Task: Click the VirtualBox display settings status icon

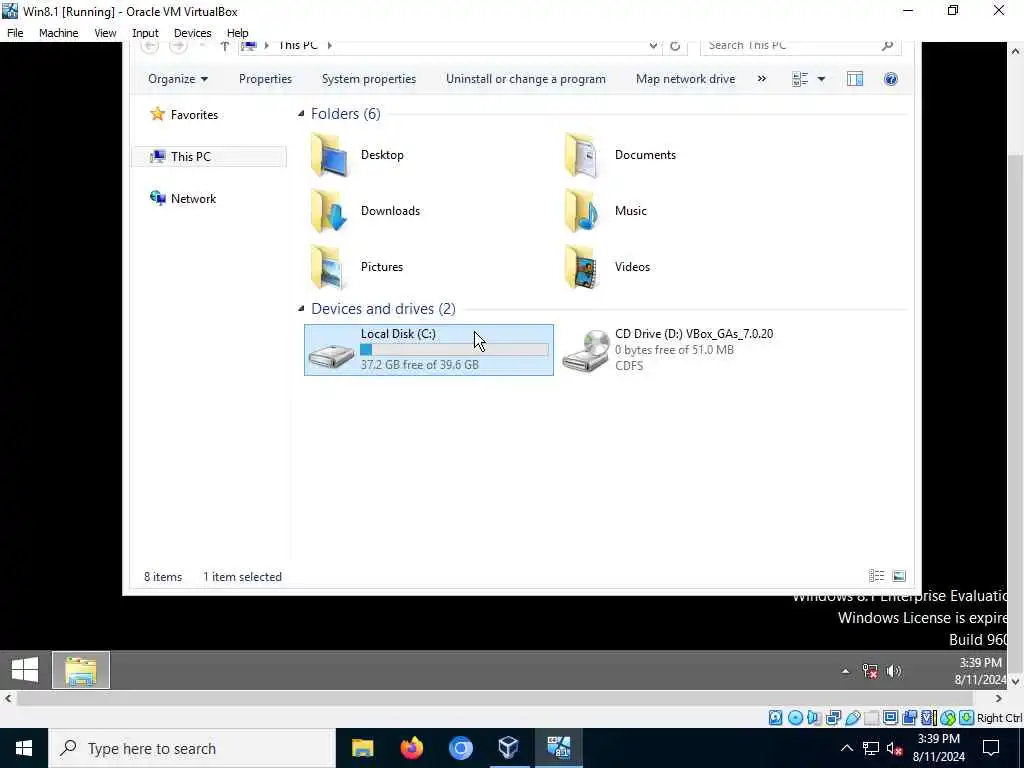Action: (x=890, y=718)
